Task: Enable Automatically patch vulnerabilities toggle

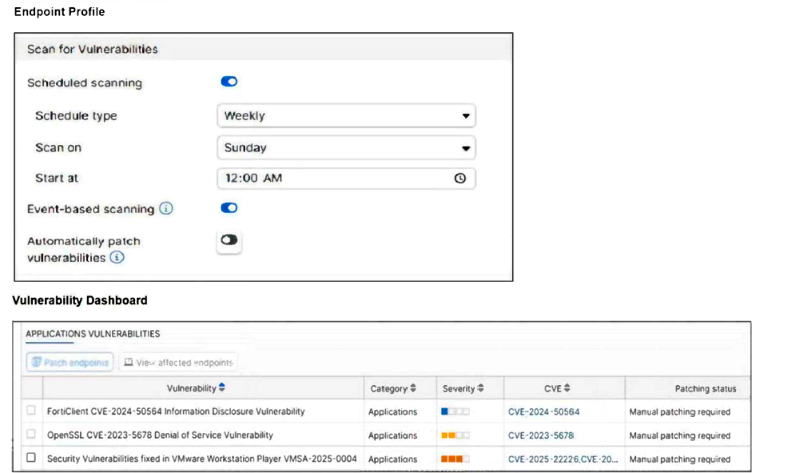Action: coord(229,240)
